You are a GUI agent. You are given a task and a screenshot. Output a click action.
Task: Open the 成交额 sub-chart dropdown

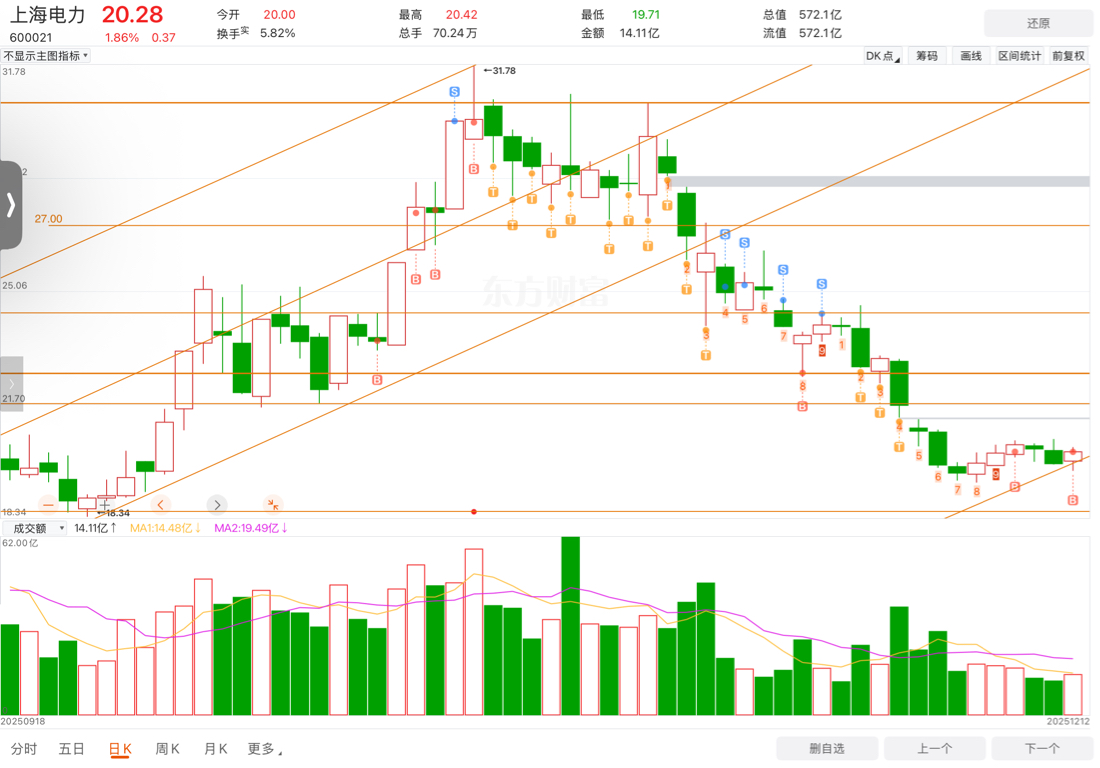point(34,528)
